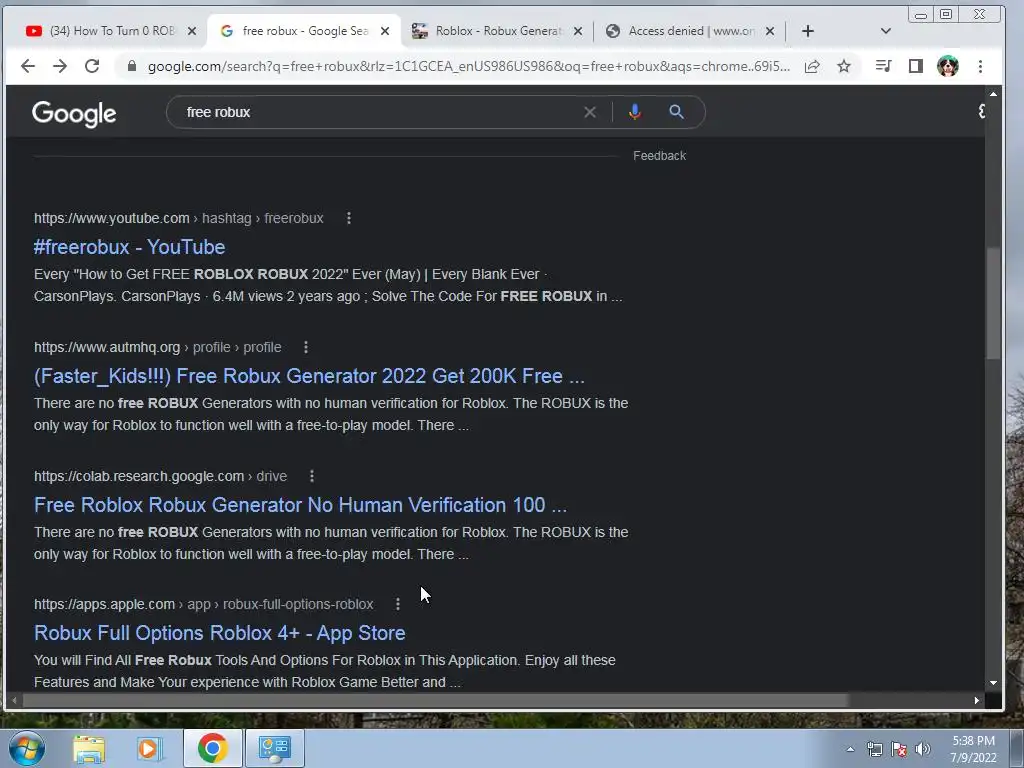
Task: Open 'Free Roblox Robux Generator No Human Verification' result
Action: (x=300, y=505)
